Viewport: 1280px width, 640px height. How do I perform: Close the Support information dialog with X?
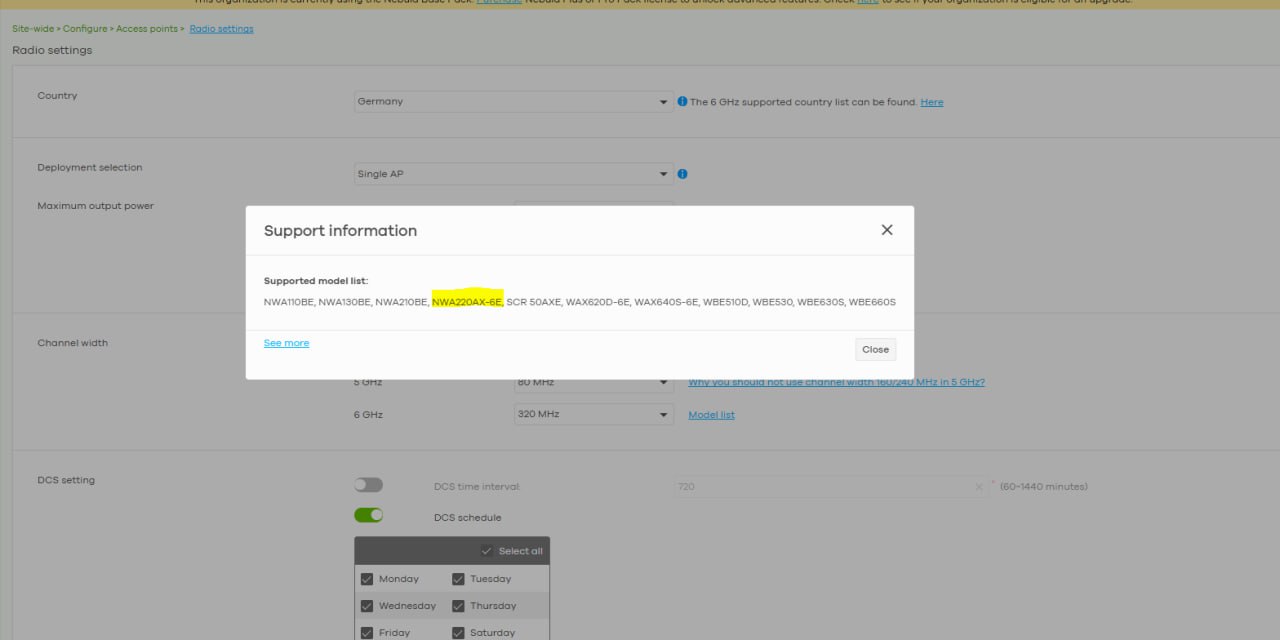[886, 230]
